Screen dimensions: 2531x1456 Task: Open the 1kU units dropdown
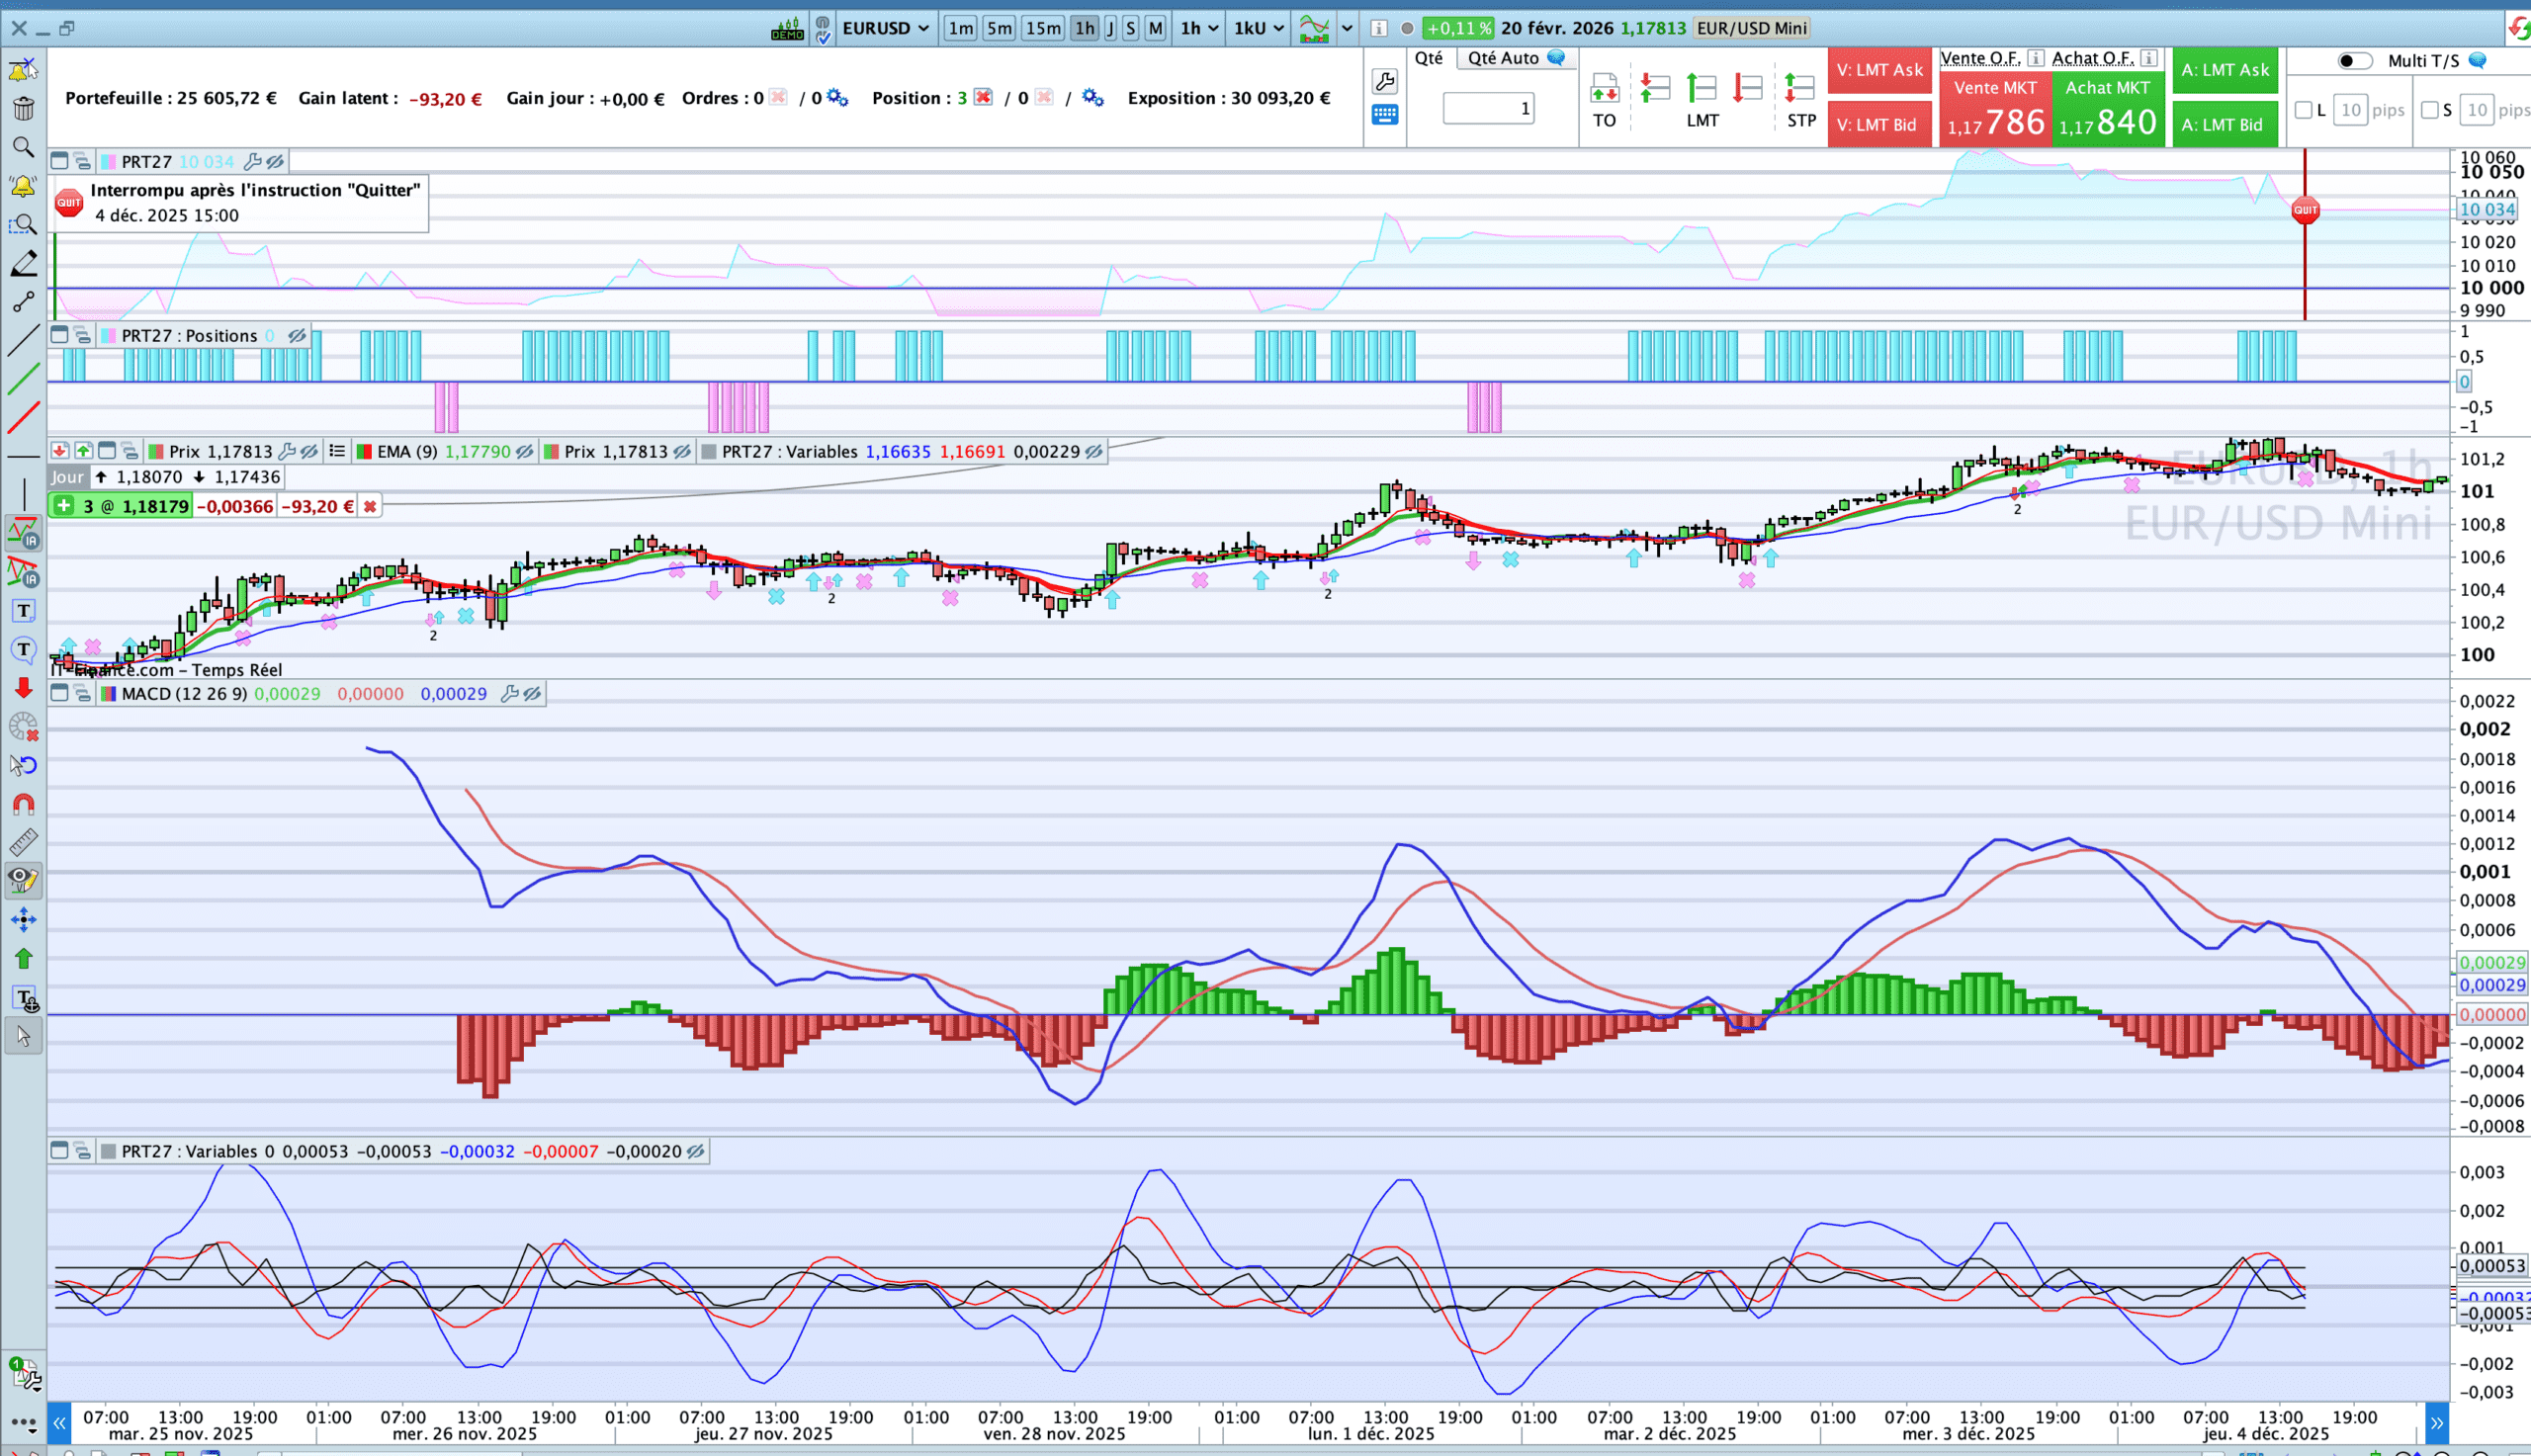coord(1258,28)
